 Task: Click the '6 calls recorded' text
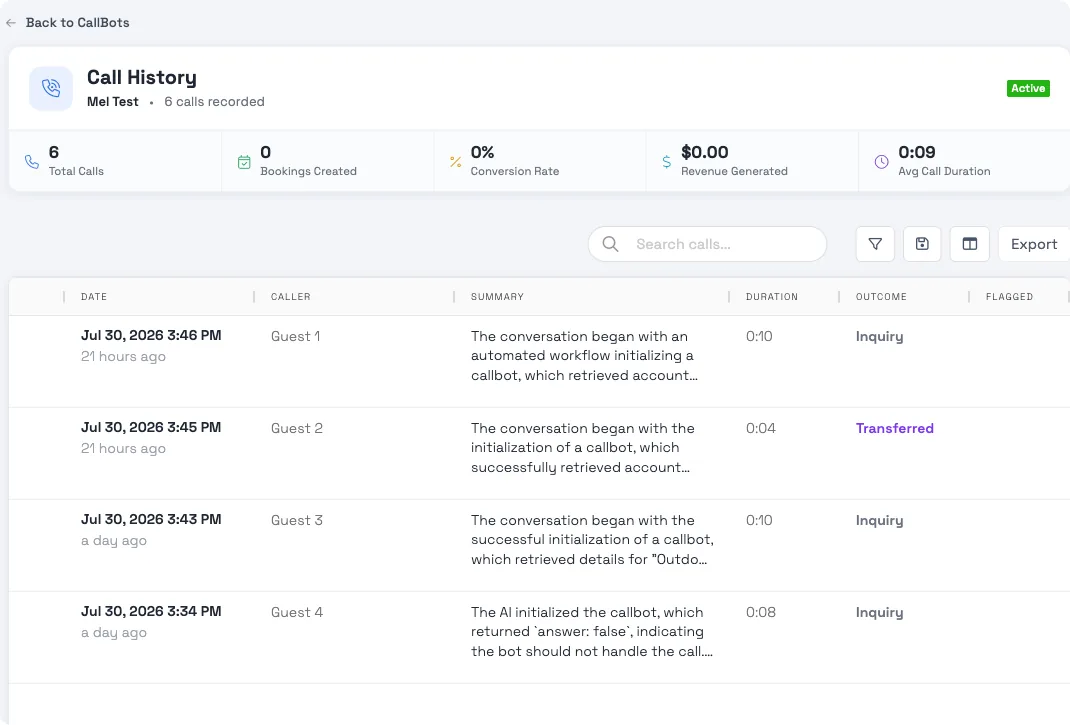(214, 102)
